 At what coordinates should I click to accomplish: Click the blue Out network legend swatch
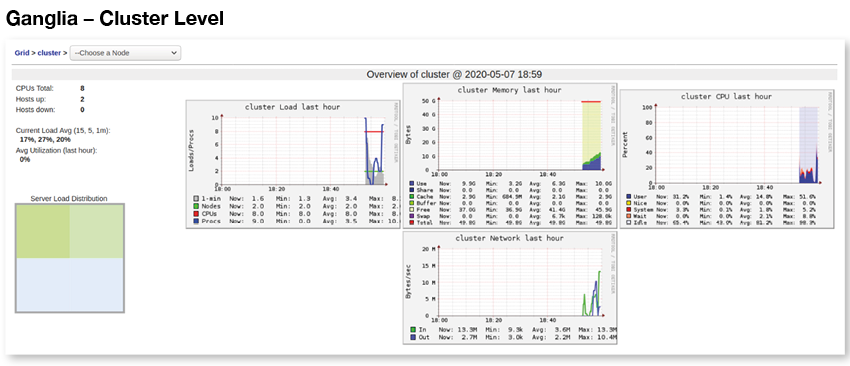[413, 337]
